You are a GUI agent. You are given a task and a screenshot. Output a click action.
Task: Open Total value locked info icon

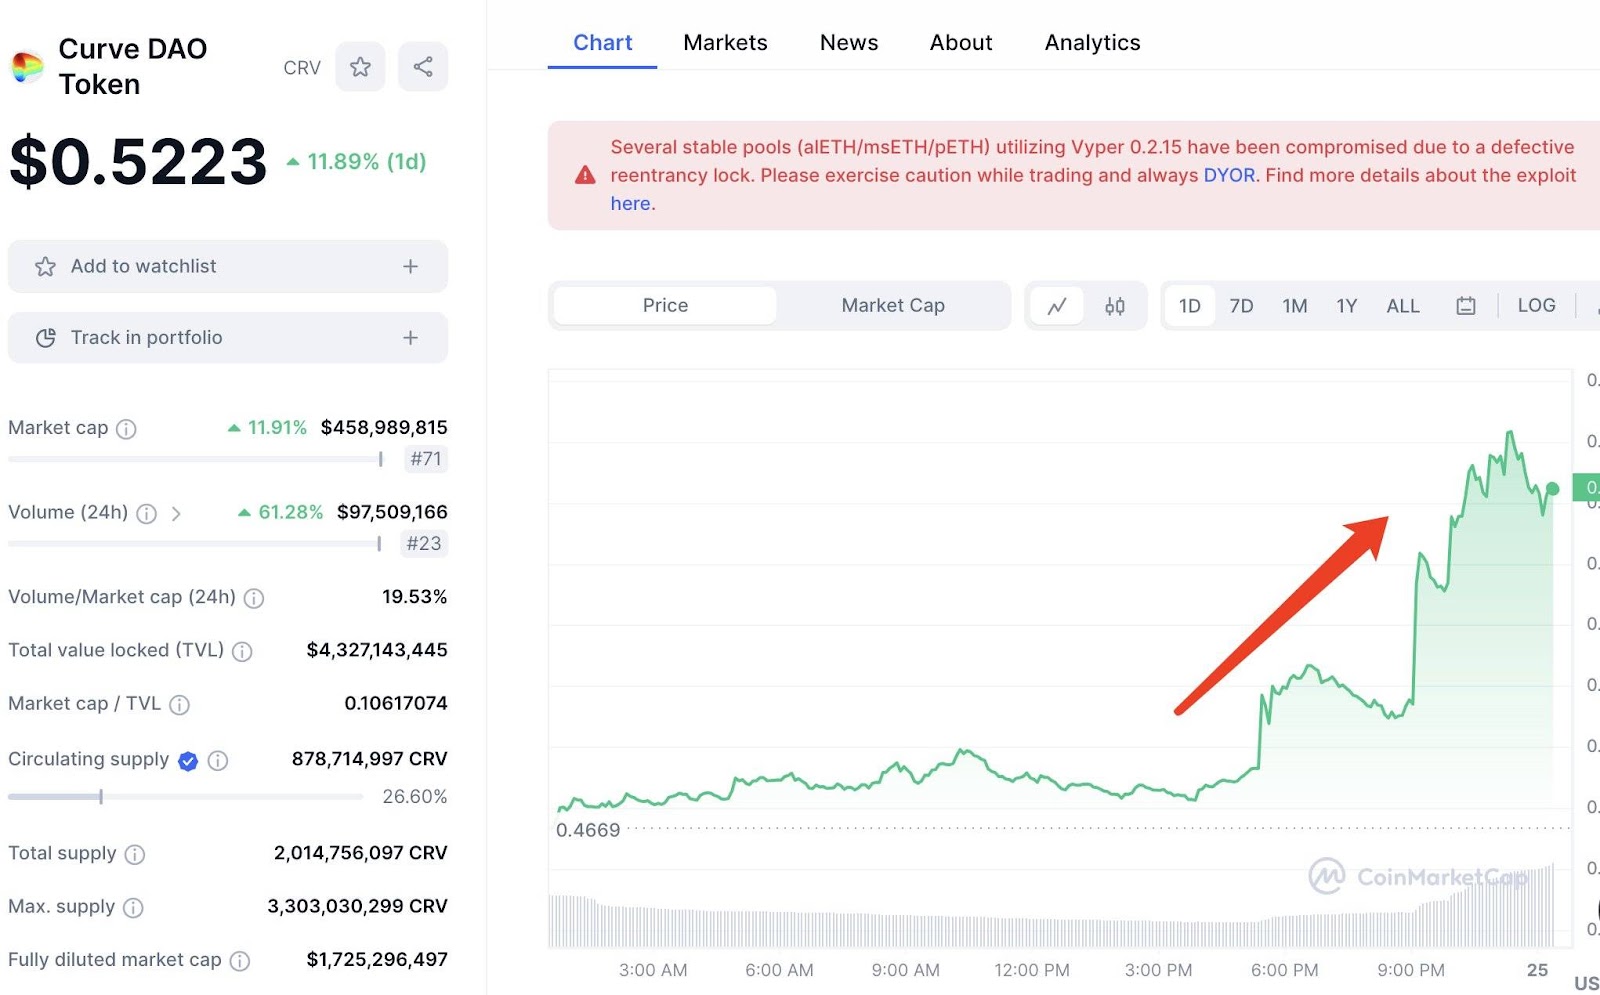pos(242,652)
